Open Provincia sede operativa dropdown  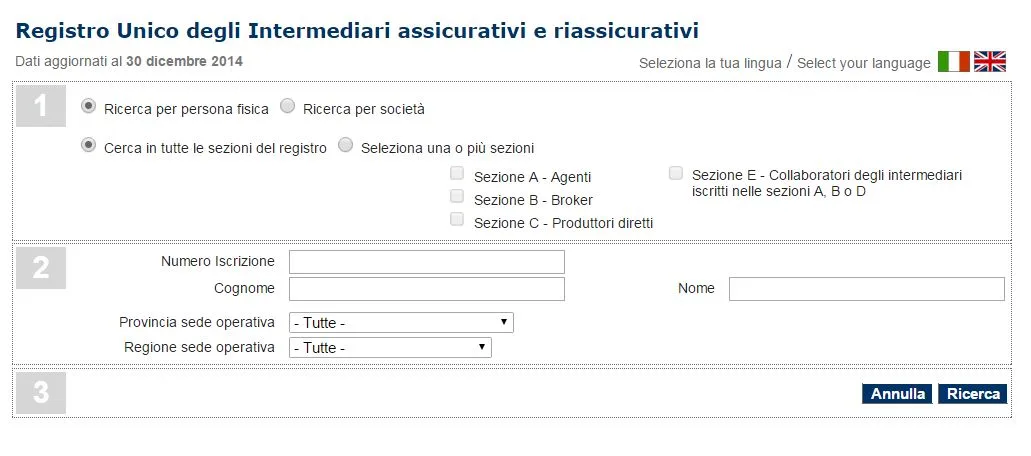401,323
